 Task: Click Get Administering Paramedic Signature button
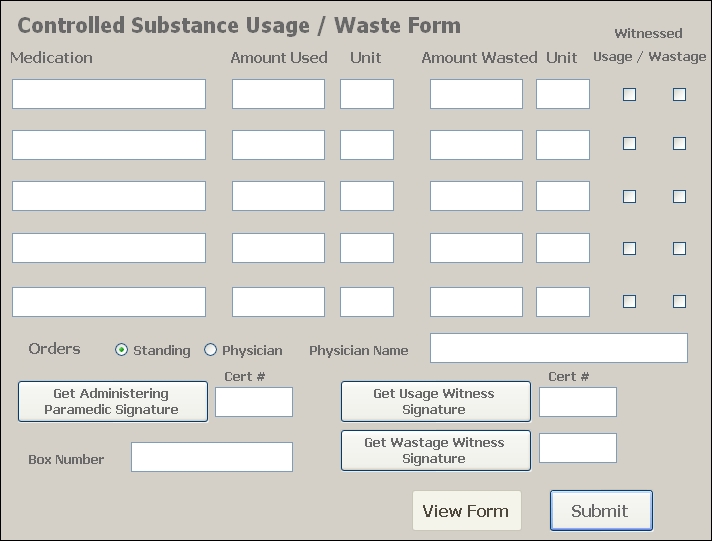point(112,402)
